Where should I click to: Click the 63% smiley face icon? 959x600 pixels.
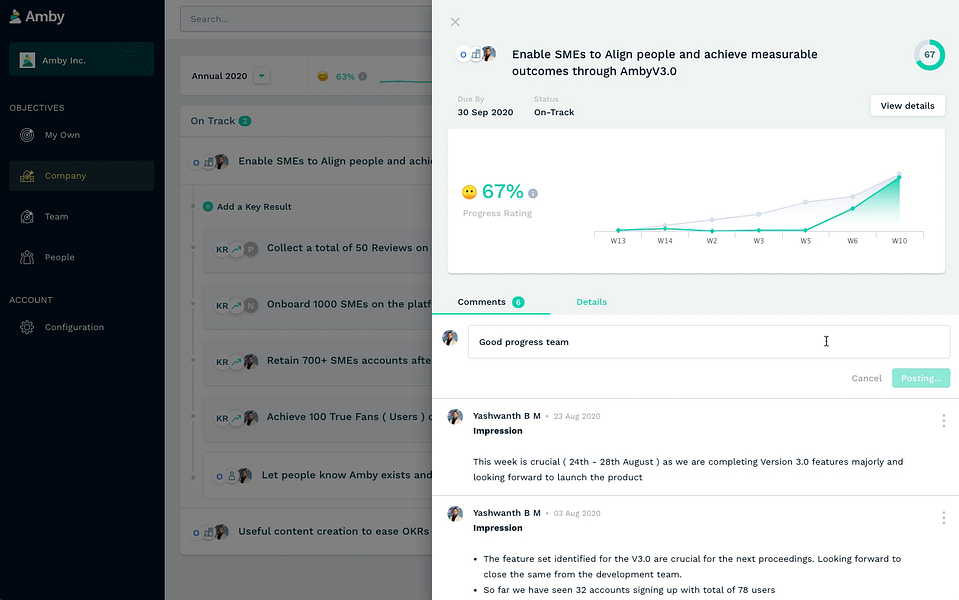tap(323, 76)
